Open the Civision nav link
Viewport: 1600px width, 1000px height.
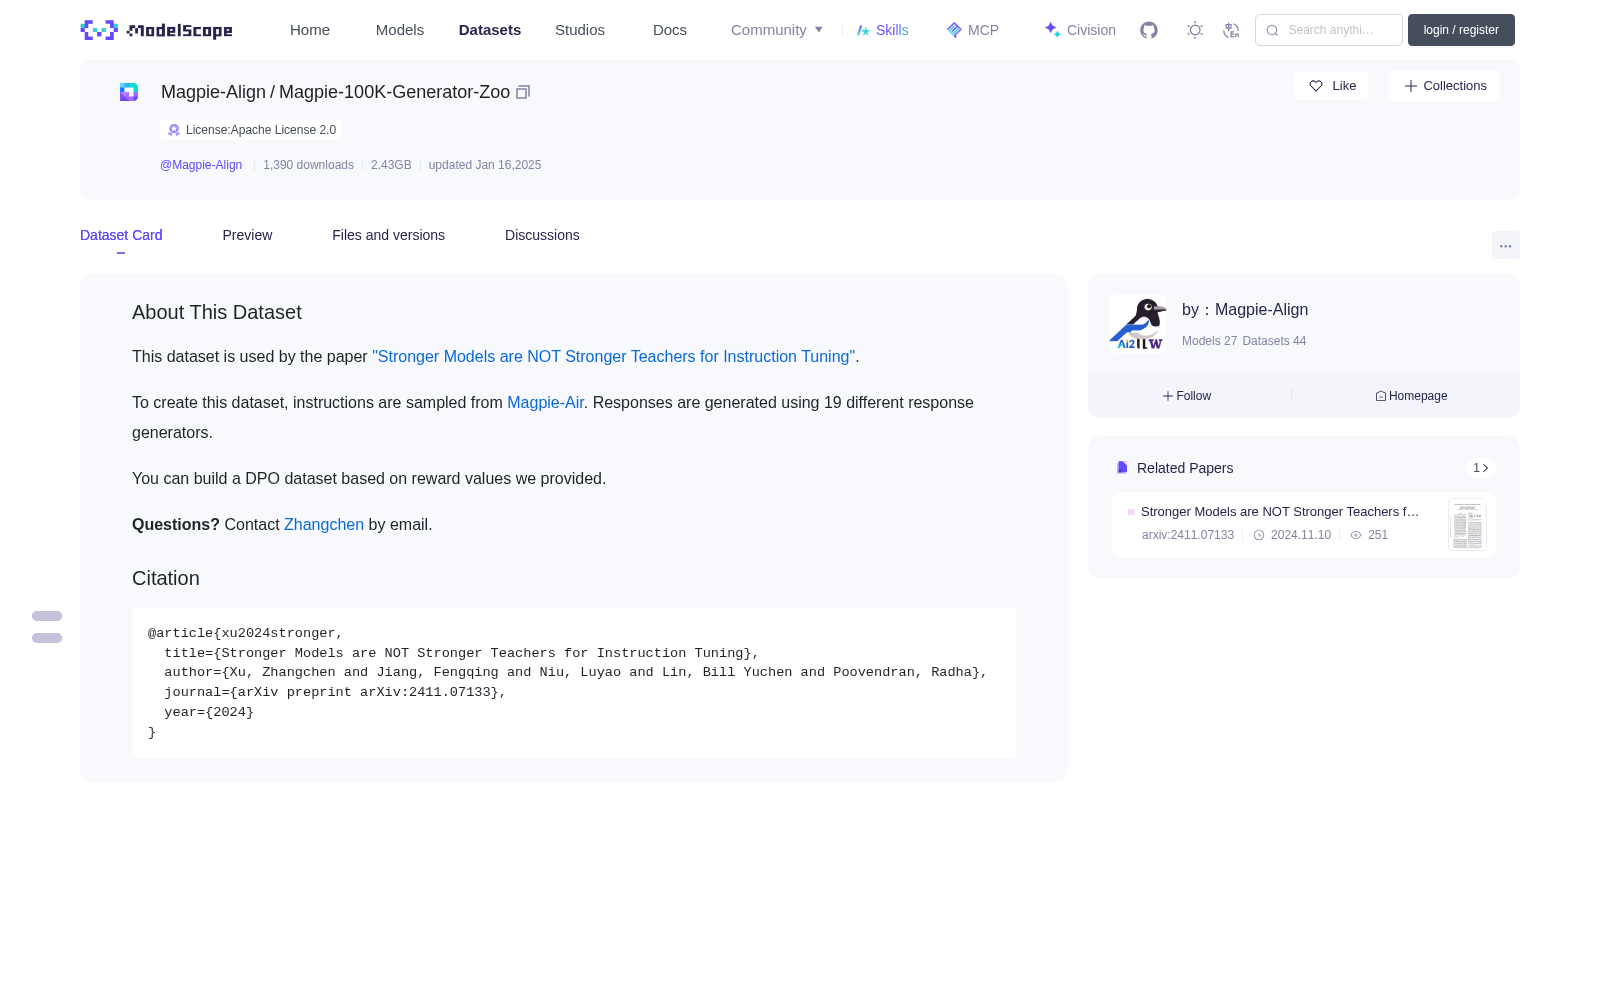[1080, 30]
